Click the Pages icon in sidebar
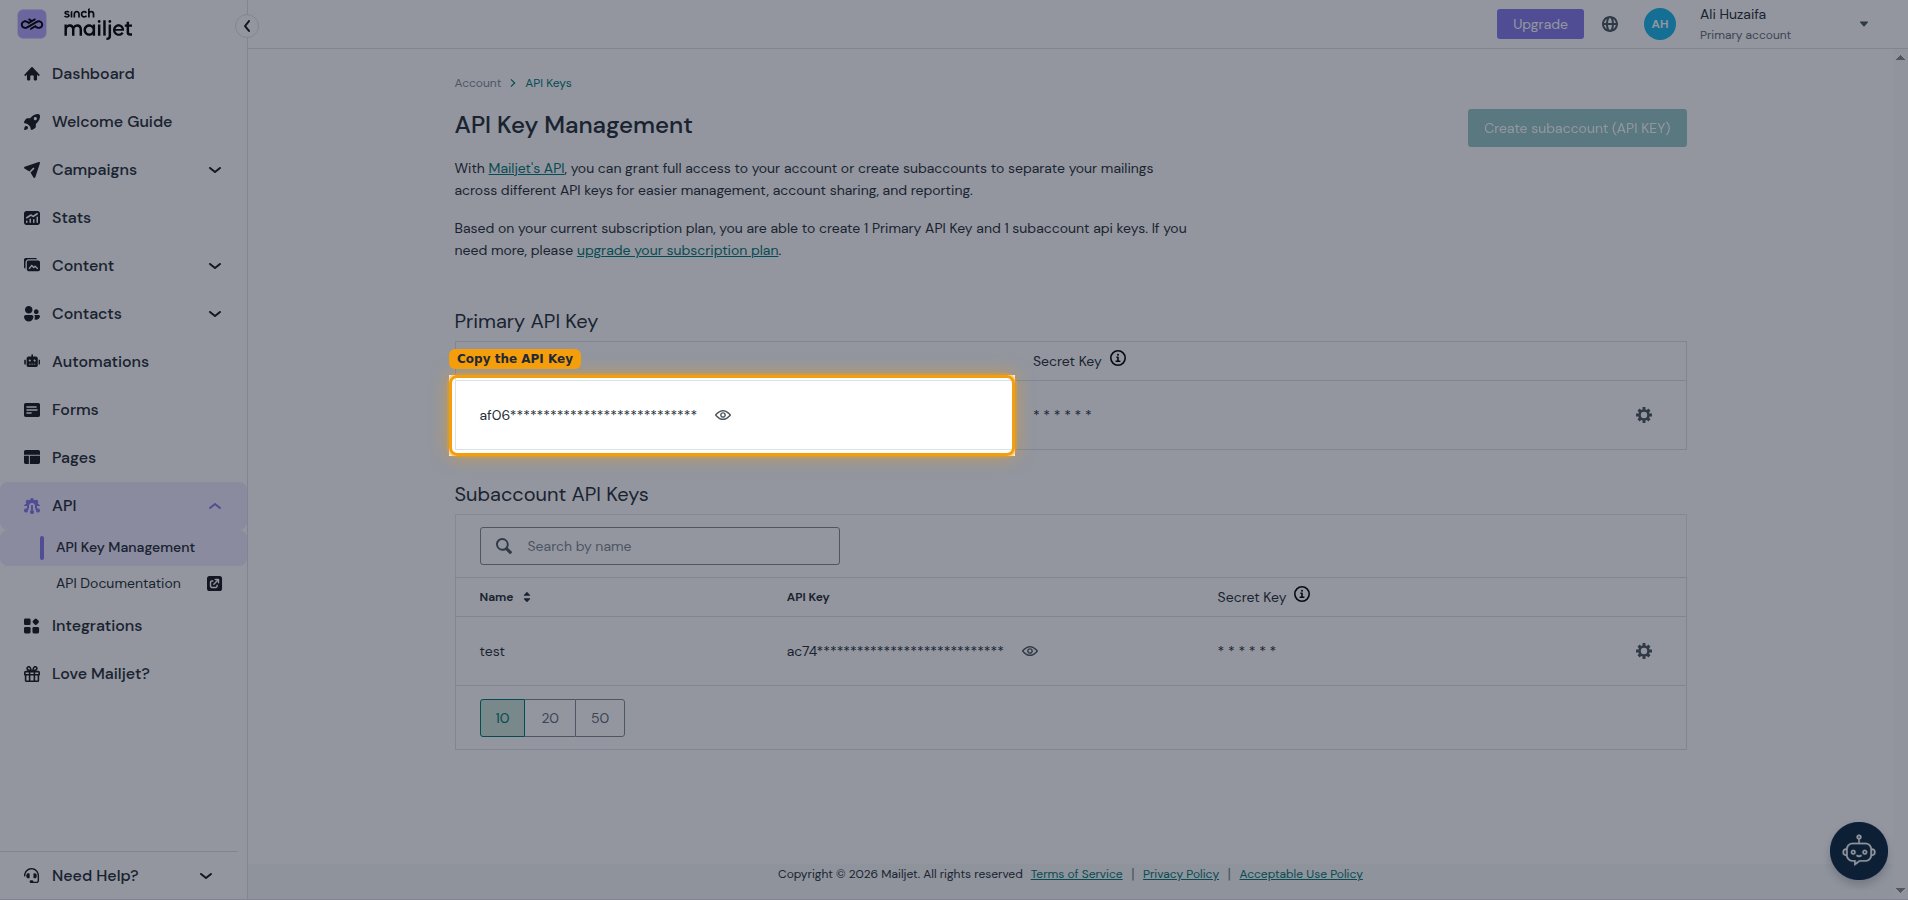This screenshot has width=1908, height=900. [32, 458]
